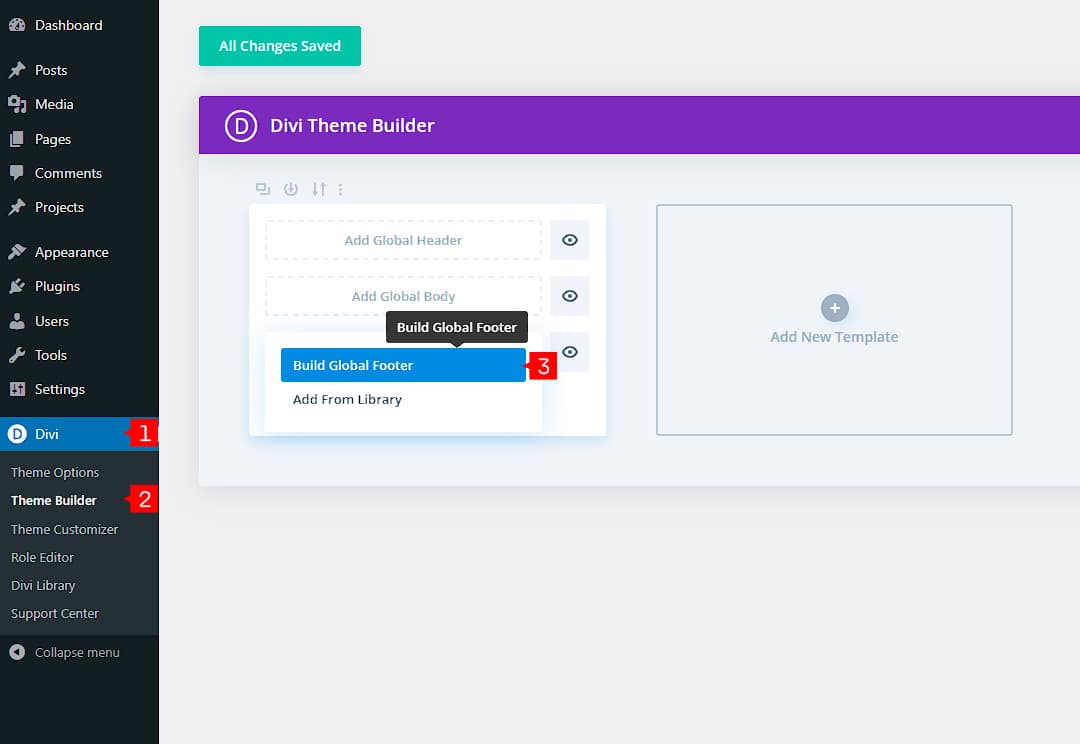Click the Appearance paintbrush icon
Screen dimensions: 1080x744
tap(21, 252)
